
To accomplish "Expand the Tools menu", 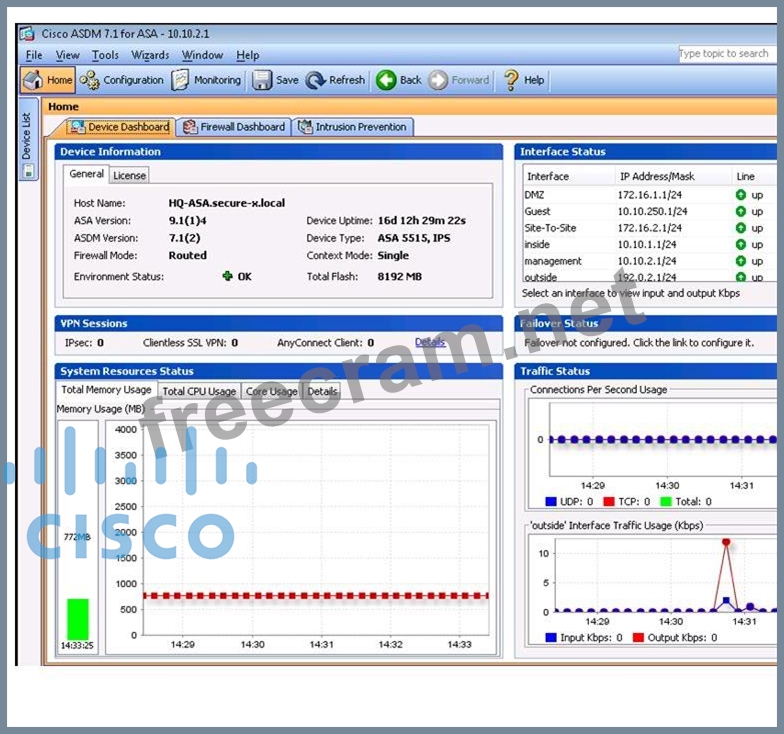I will click(x=105, y=55).
